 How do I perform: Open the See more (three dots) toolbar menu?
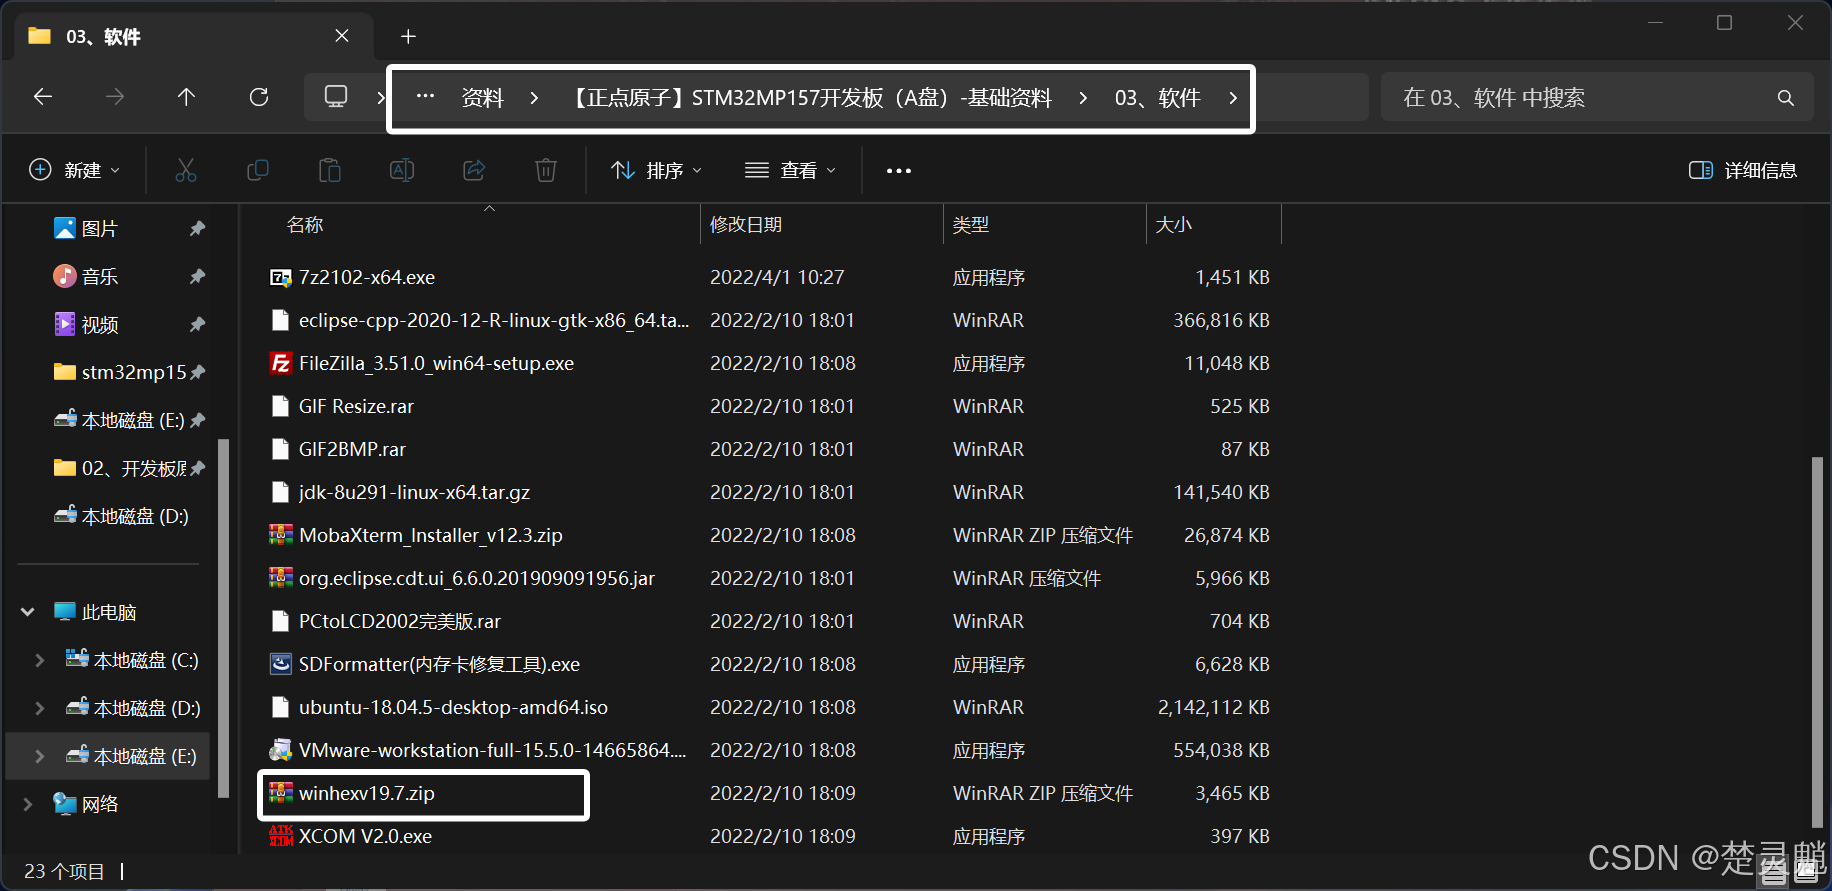tap(899, 171)
